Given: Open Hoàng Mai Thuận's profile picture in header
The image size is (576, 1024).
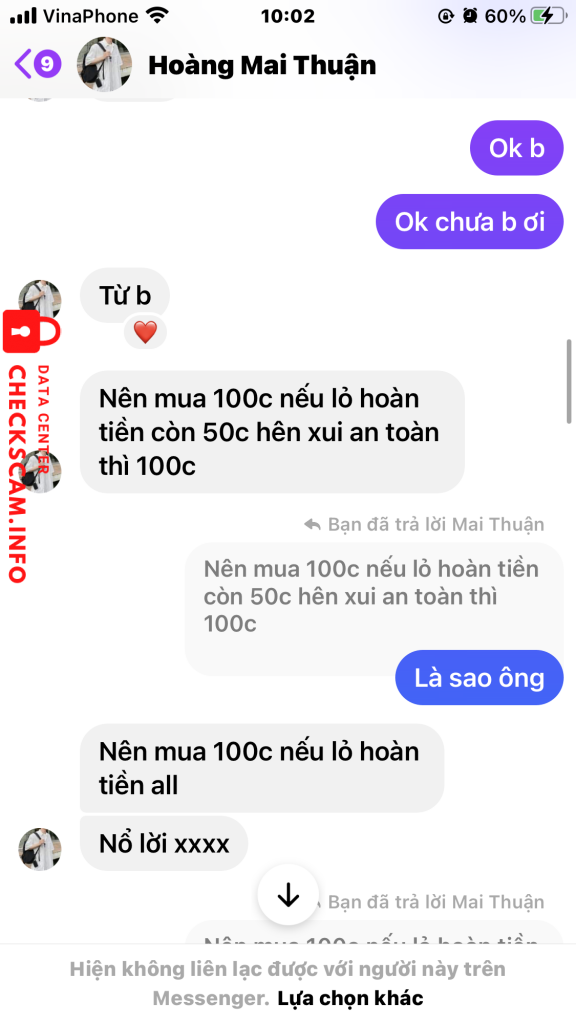Looking at the screenshot, I should click(x=104, y=64).
